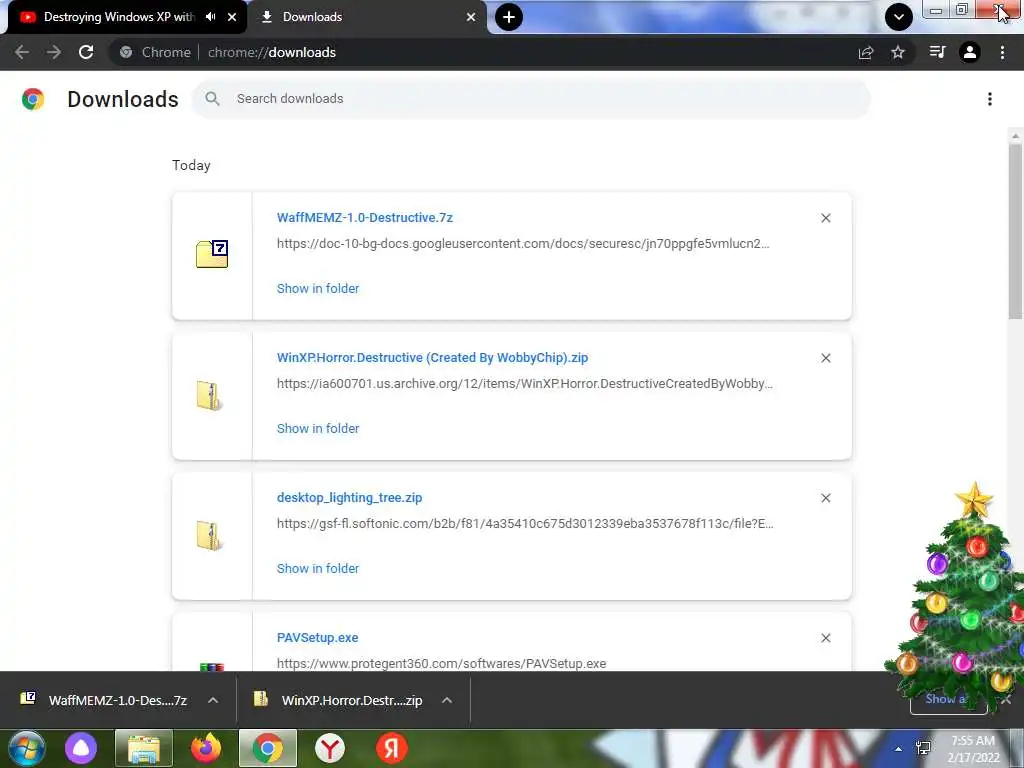The image size is (1024, 768).
Task: Open the Downloads page three-dot menu
Action: pos(990,99)
